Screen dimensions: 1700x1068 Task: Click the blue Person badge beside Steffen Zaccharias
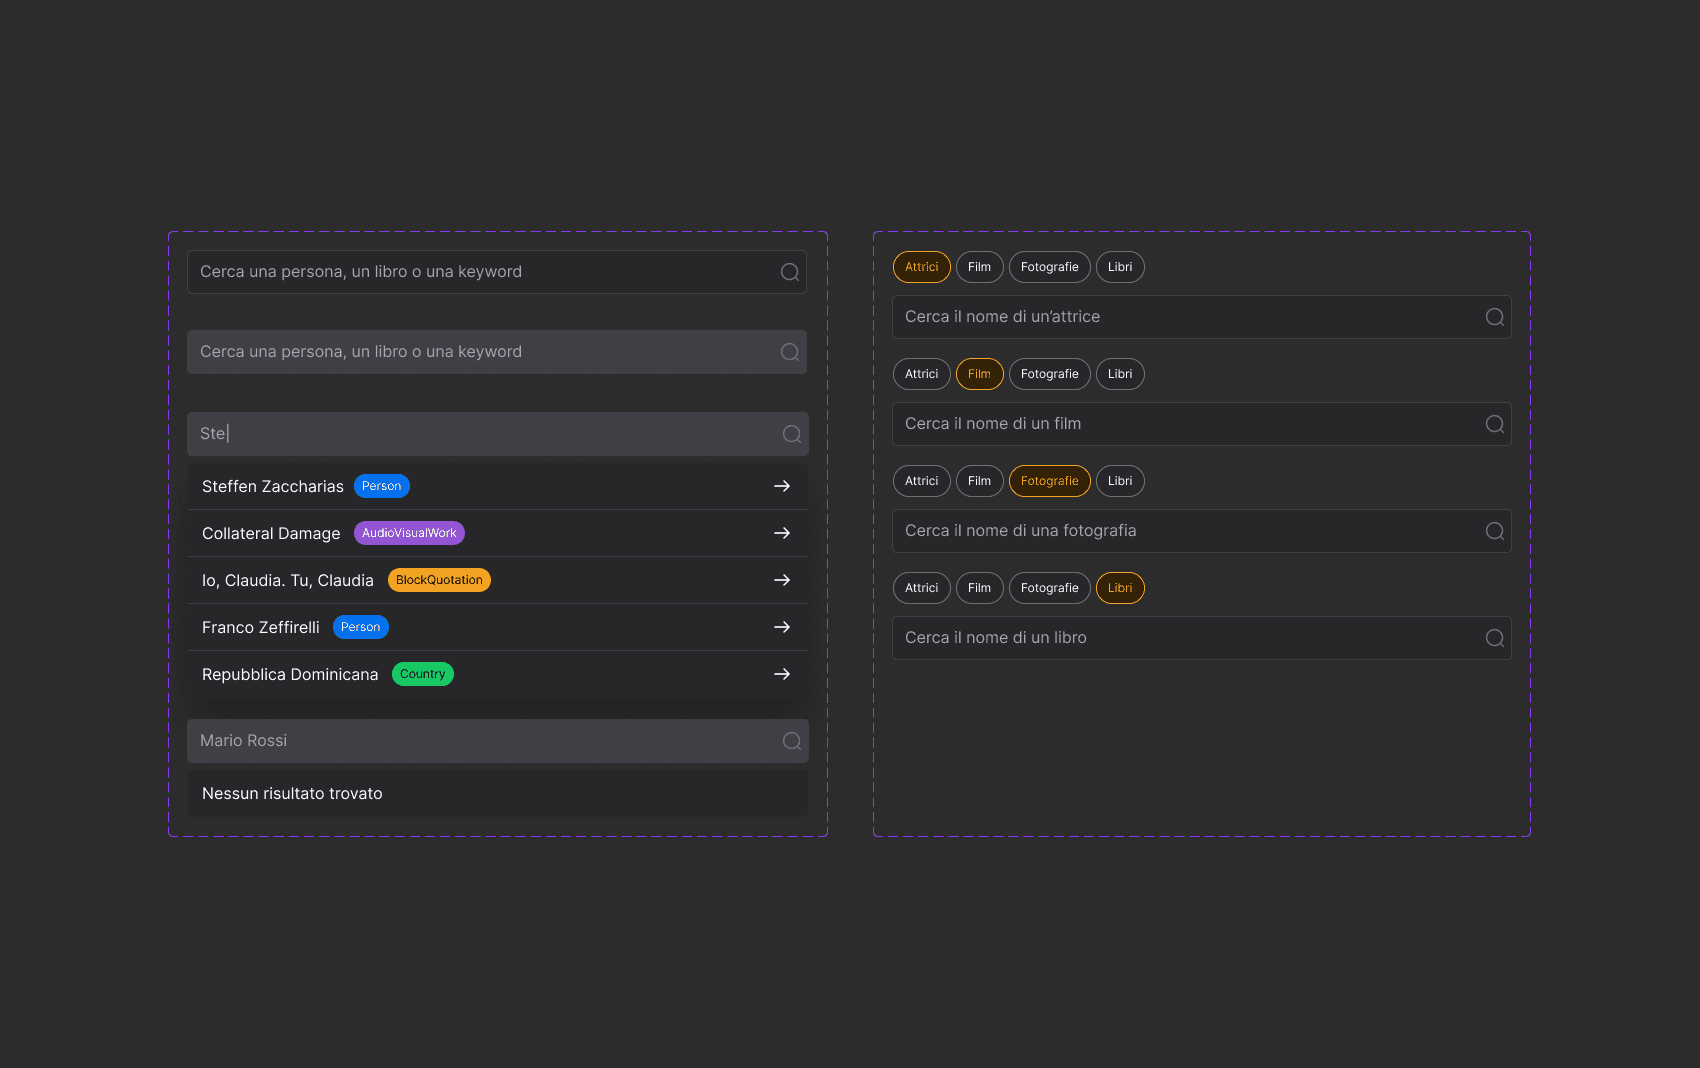[382, 486]
